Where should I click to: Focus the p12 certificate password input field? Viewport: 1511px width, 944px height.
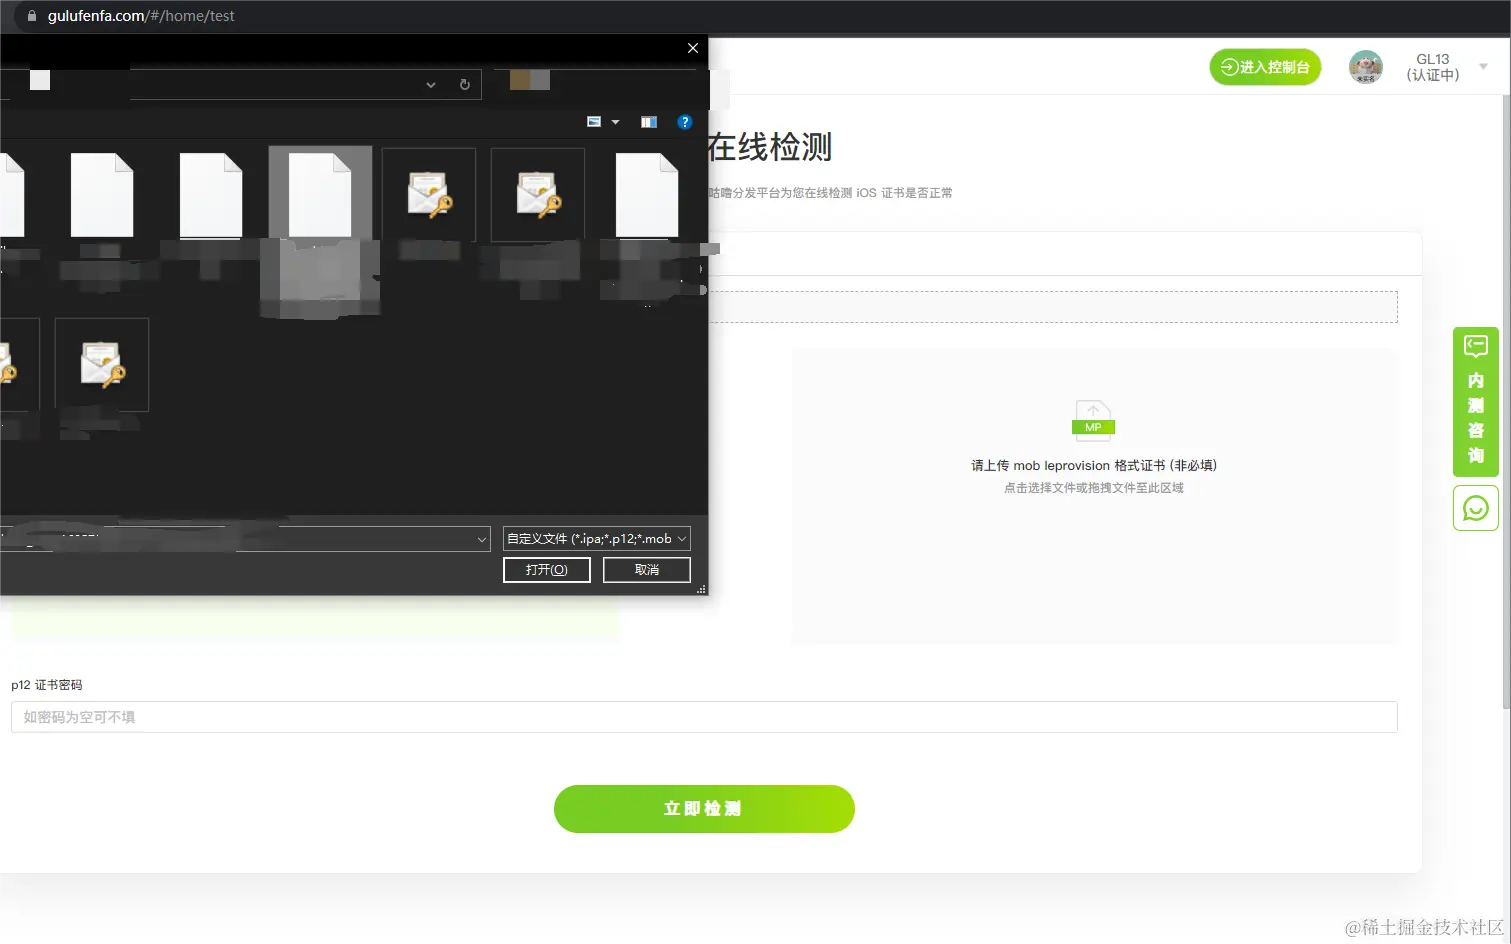tap(703, 716)
